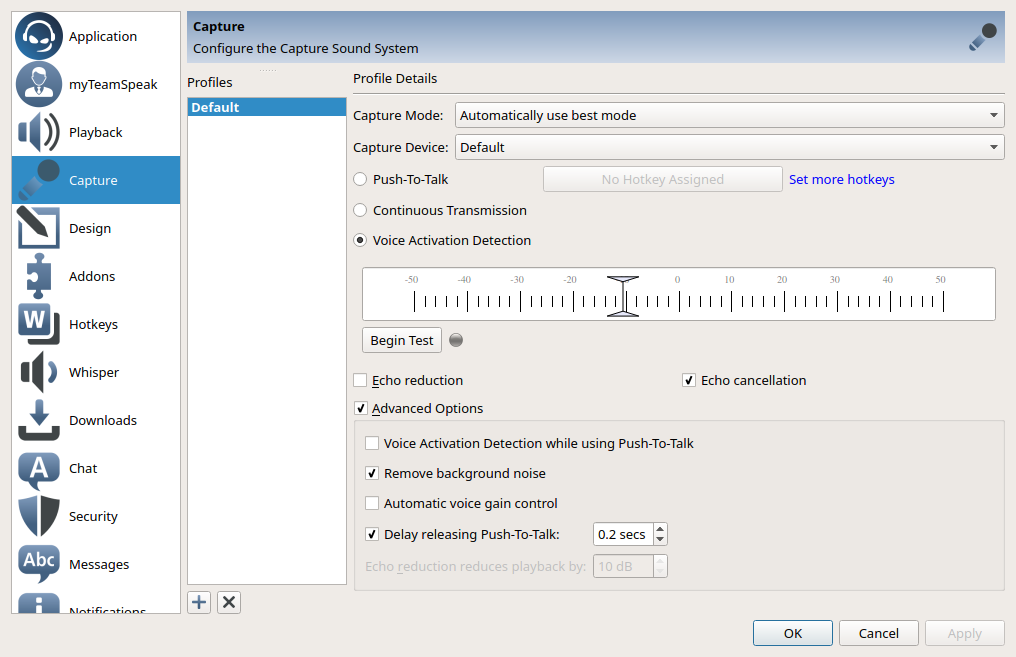
Task: Open the Application settings icon
Action: (x=39, y=36)
